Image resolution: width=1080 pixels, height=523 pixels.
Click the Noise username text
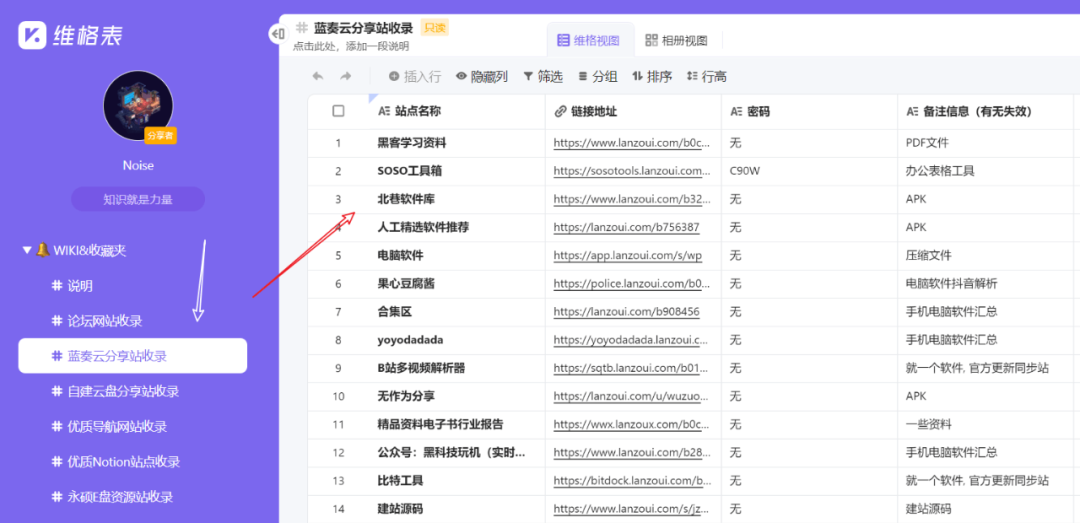(138, 165)
